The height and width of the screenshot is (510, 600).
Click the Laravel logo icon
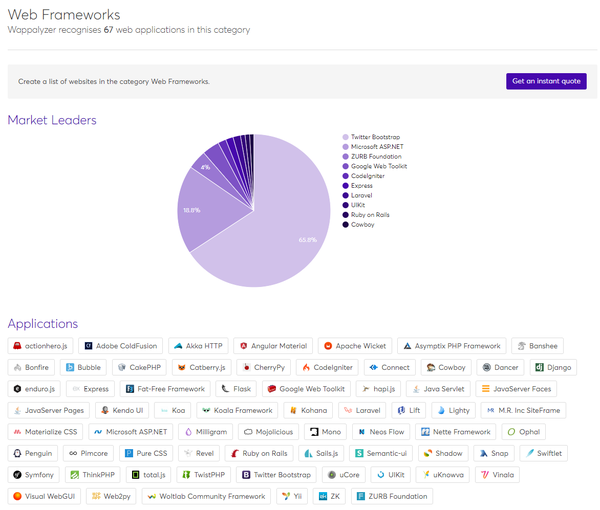pyautogui.click(x=348, y=410)
